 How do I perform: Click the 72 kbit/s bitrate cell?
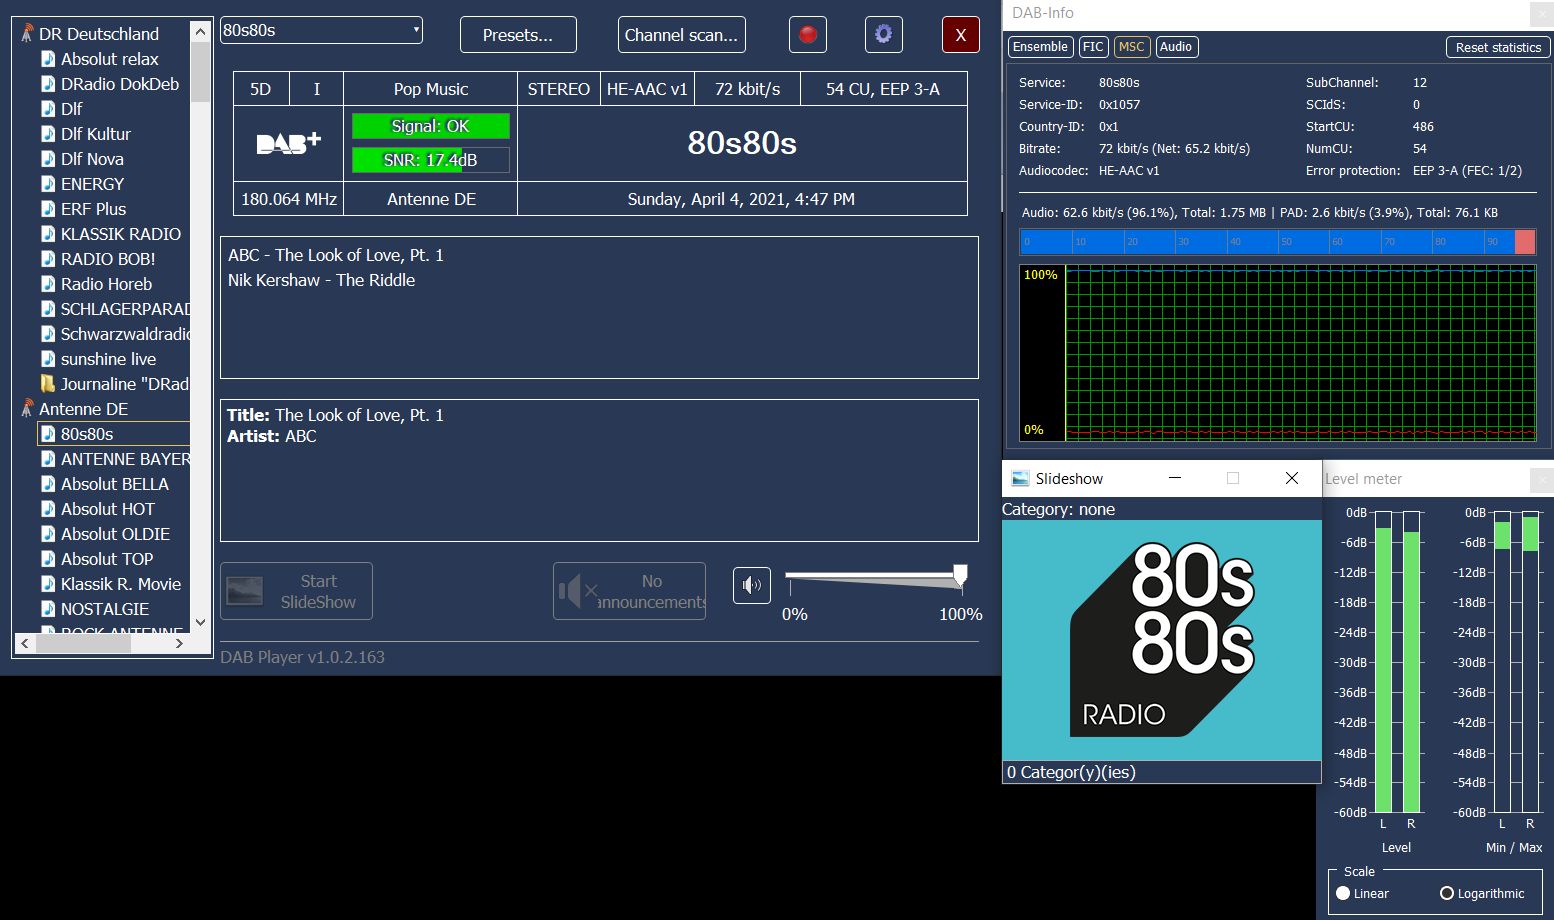pyautogui.click(x=747, y=89)
